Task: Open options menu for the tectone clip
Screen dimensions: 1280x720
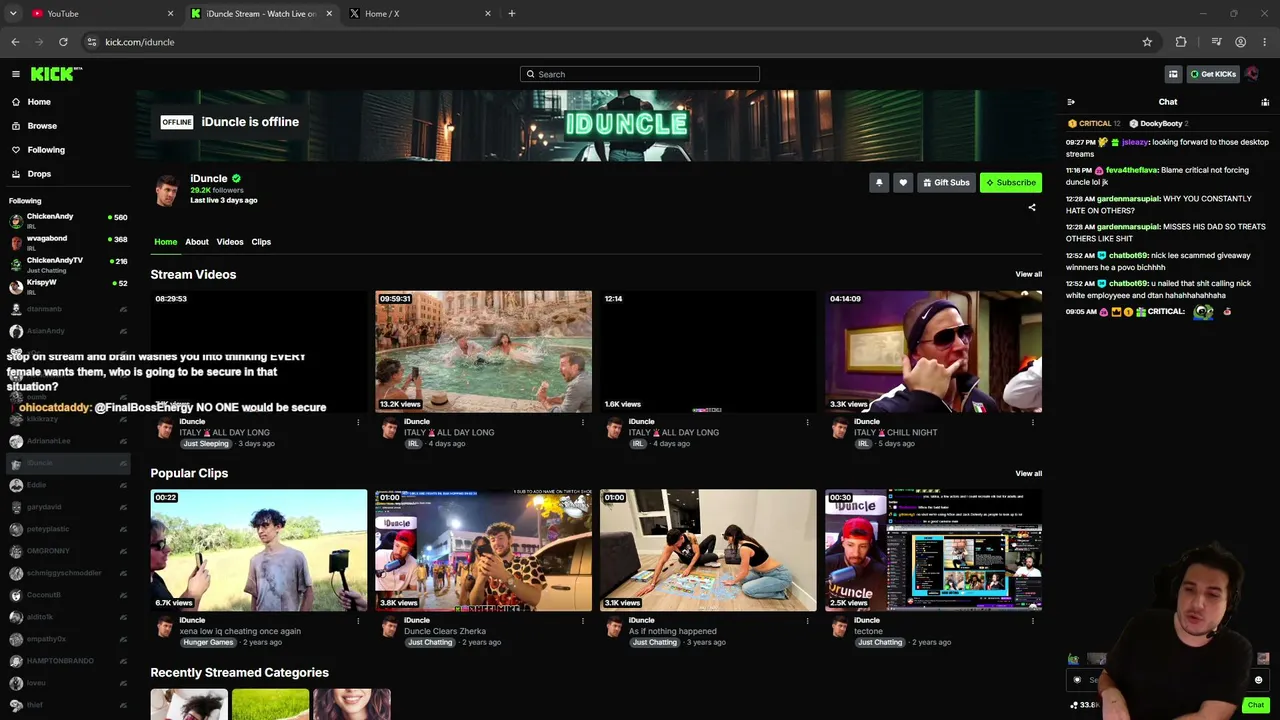Action: click(x=1032, y=621)
